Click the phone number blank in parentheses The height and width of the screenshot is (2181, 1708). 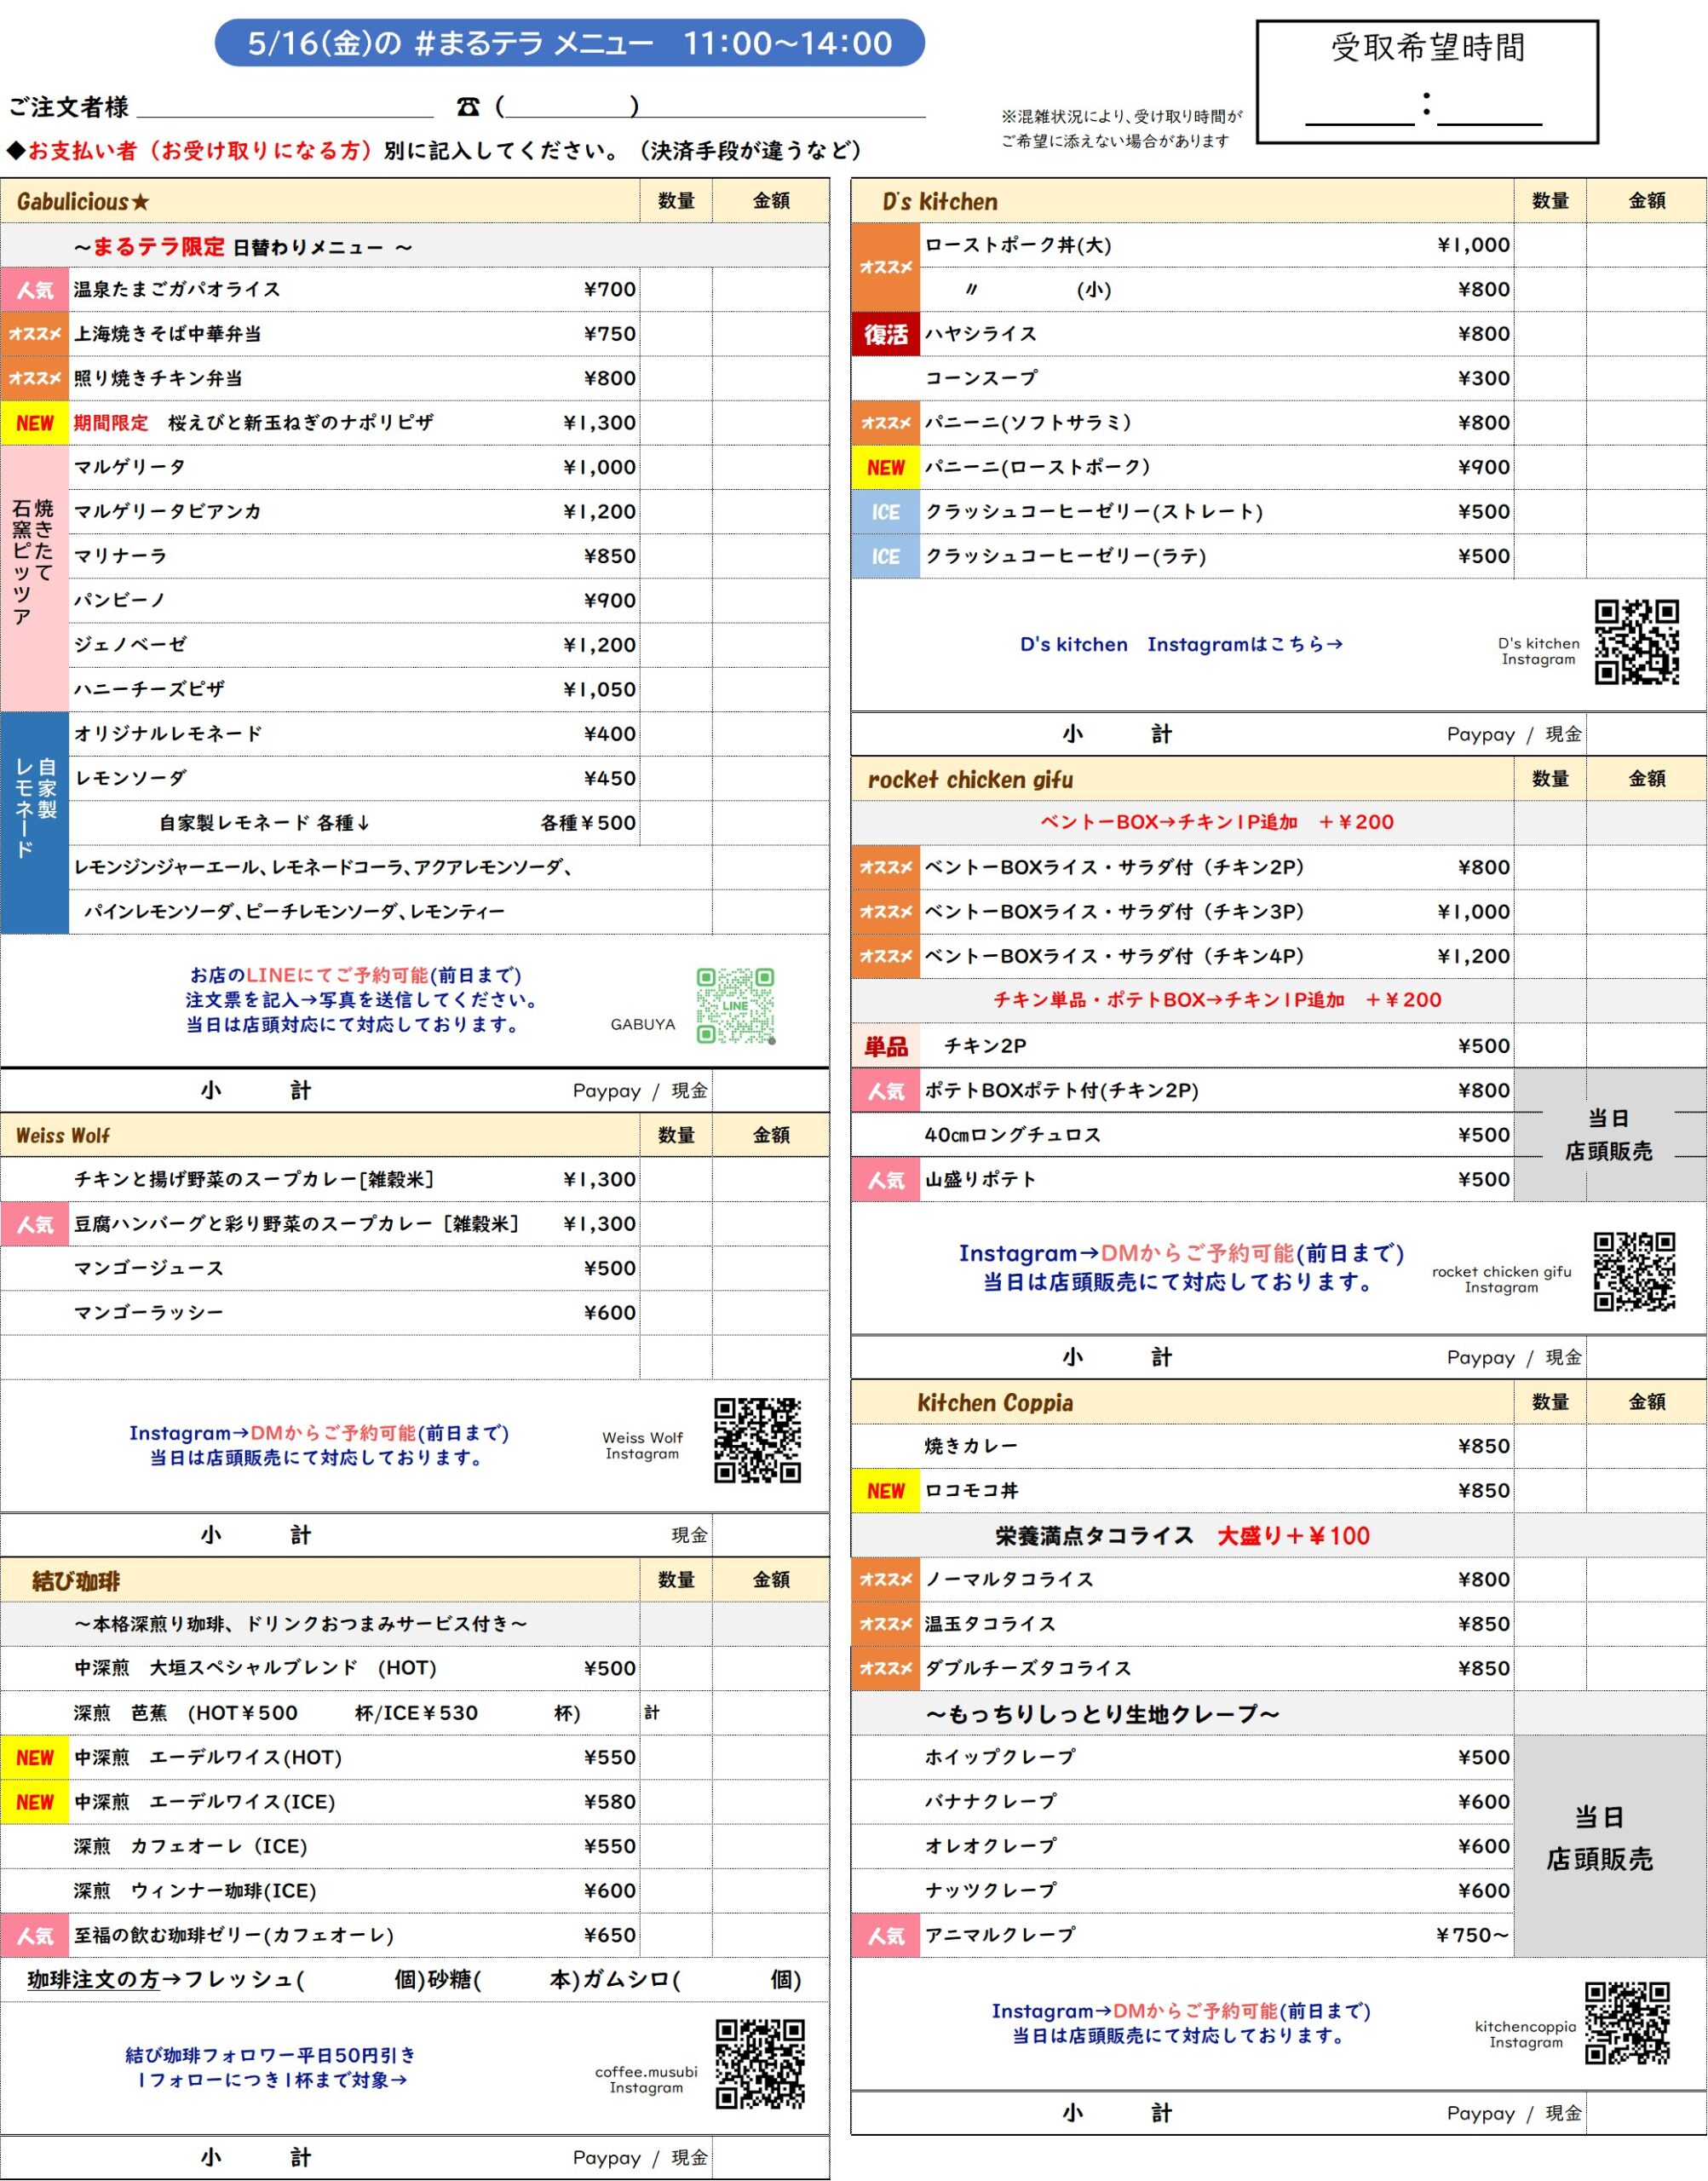[567, 106]
